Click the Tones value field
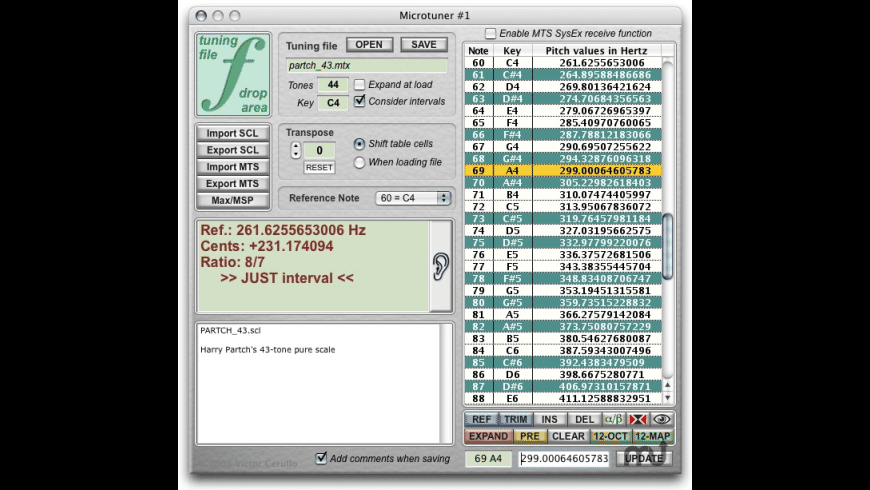This screenshot has height=490, width=870. click(333, 84)
